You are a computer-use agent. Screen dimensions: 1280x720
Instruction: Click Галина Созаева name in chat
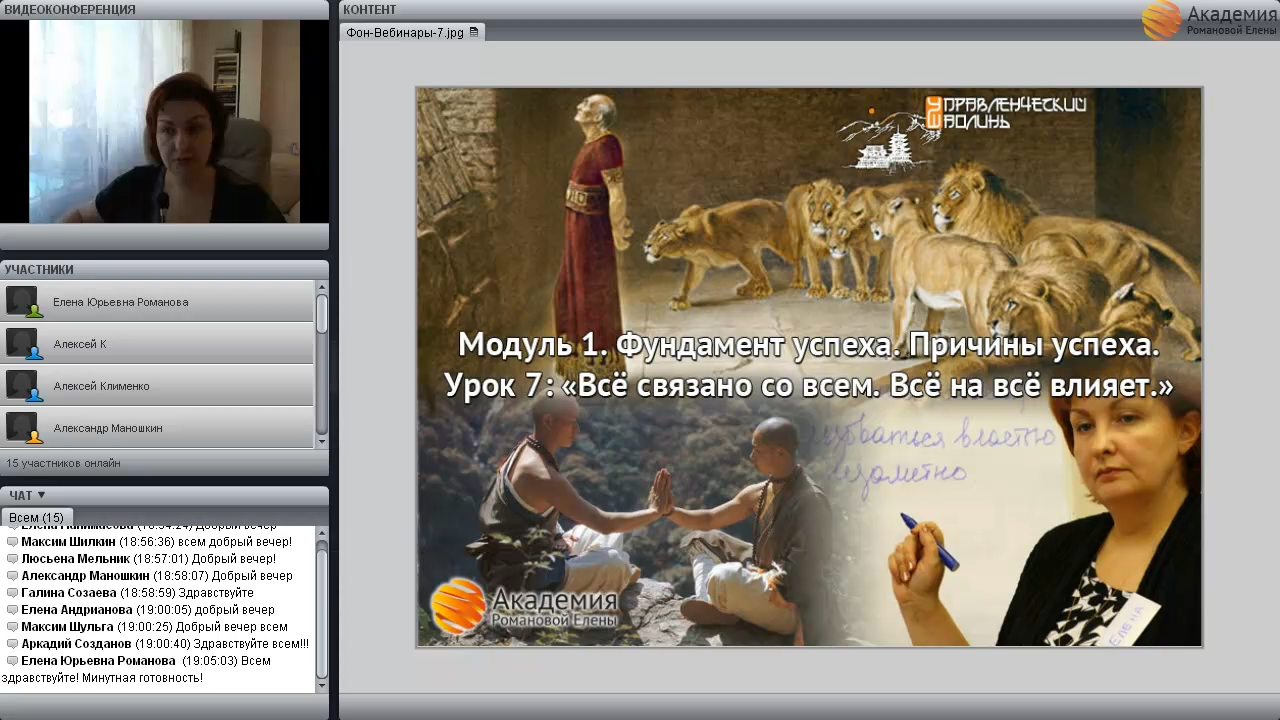click(69, 593)
